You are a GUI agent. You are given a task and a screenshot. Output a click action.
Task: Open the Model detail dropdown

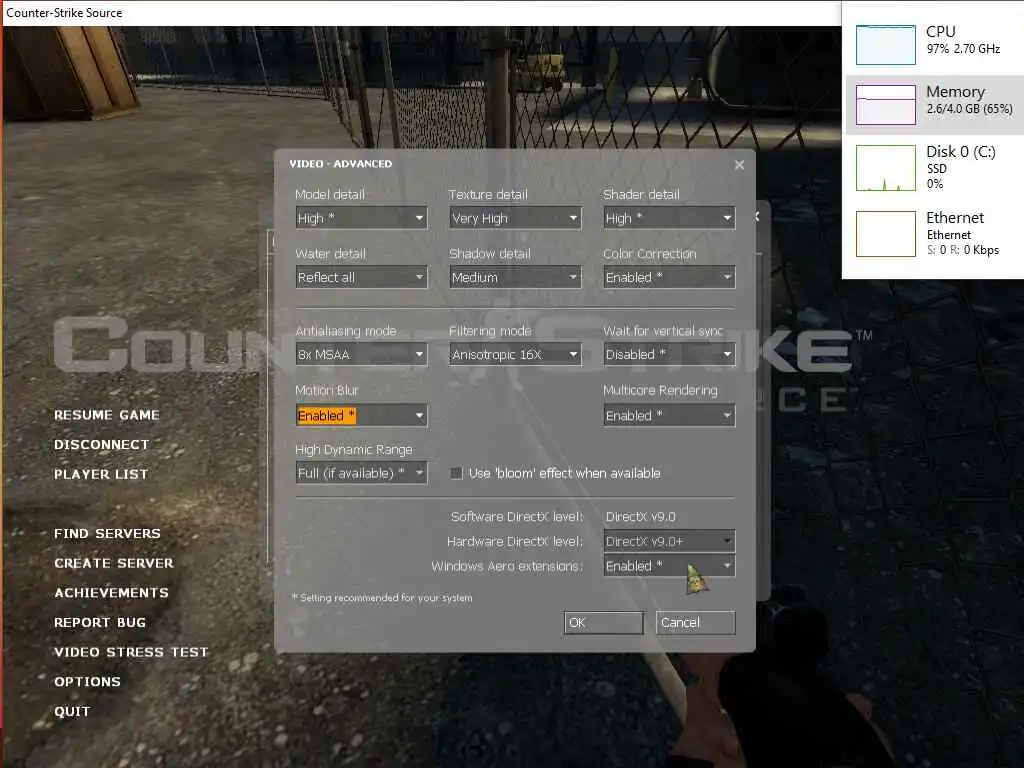(361, 218)
